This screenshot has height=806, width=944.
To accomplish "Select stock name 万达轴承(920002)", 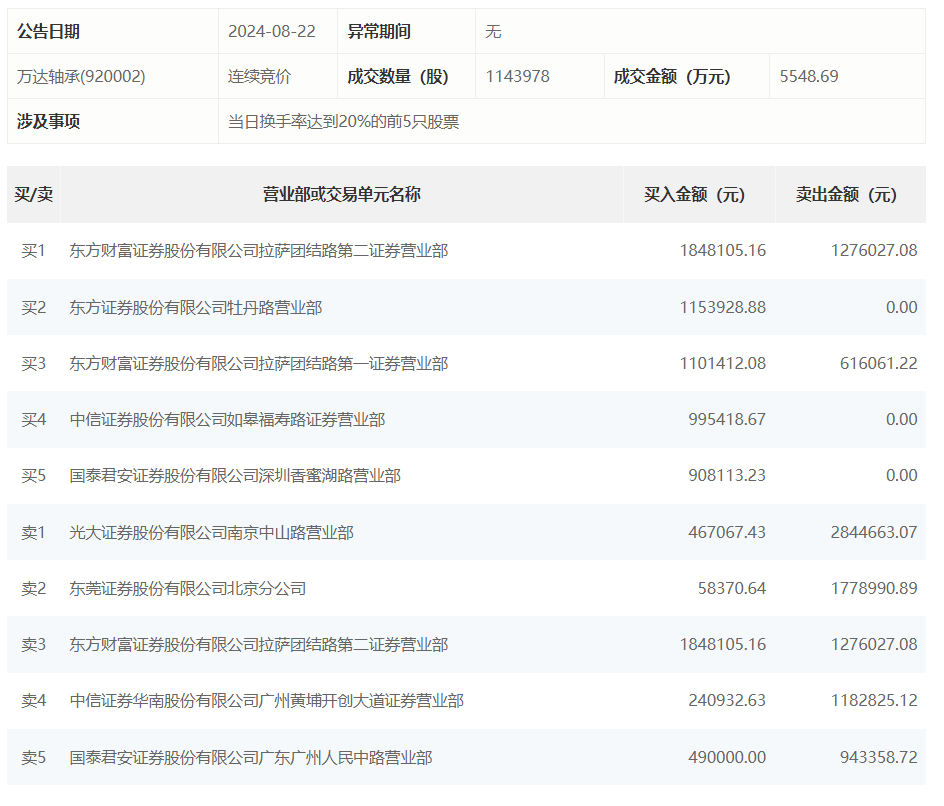I will click(x=81, y=76).
